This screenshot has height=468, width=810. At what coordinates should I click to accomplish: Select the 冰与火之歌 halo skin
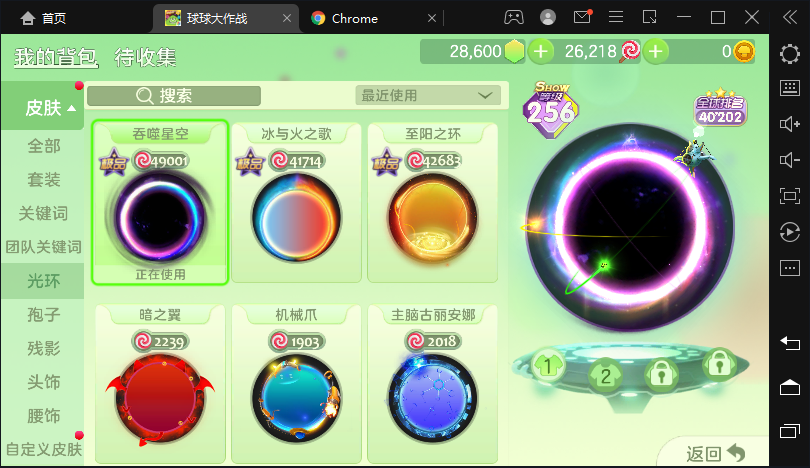click(x=297, y=202)
